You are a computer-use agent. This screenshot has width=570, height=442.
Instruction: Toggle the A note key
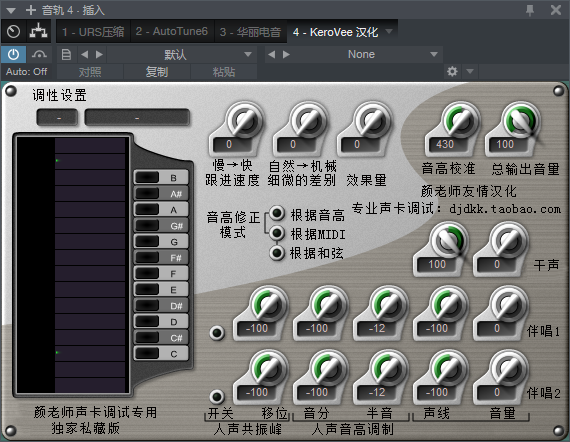(161, 209)
